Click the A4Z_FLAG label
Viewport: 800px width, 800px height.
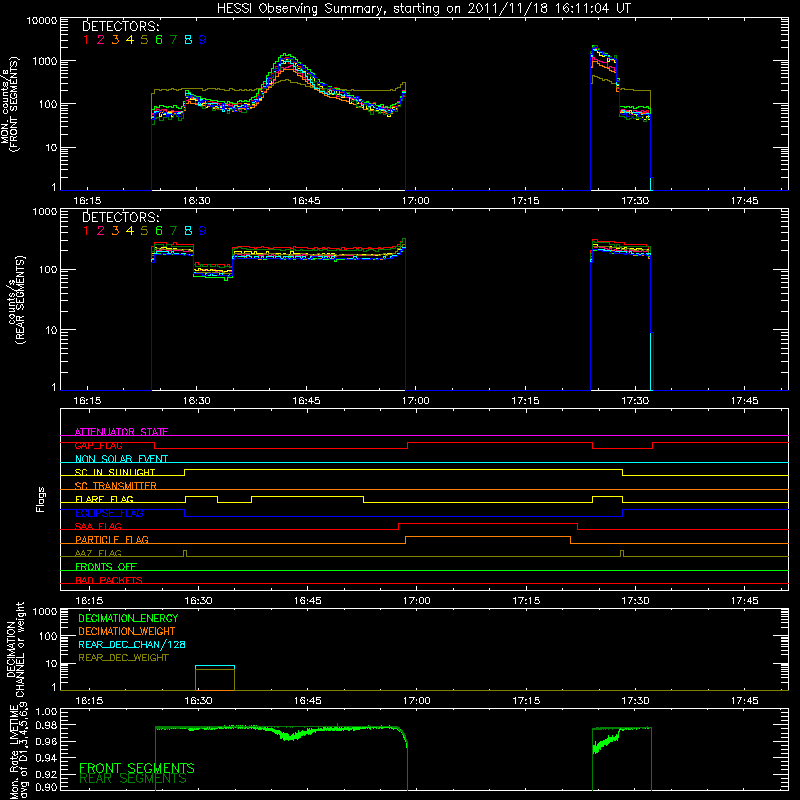(x=98, y=553)
